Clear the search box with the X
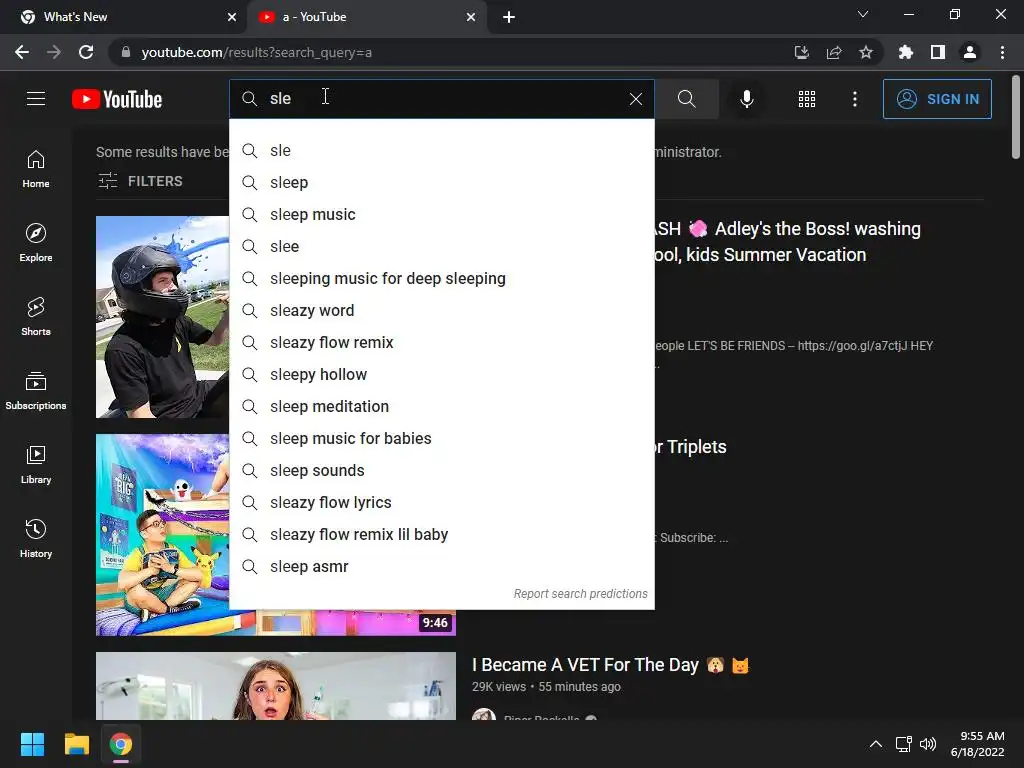The height and width of the screenshot is (768, 1024). point(635,99)
